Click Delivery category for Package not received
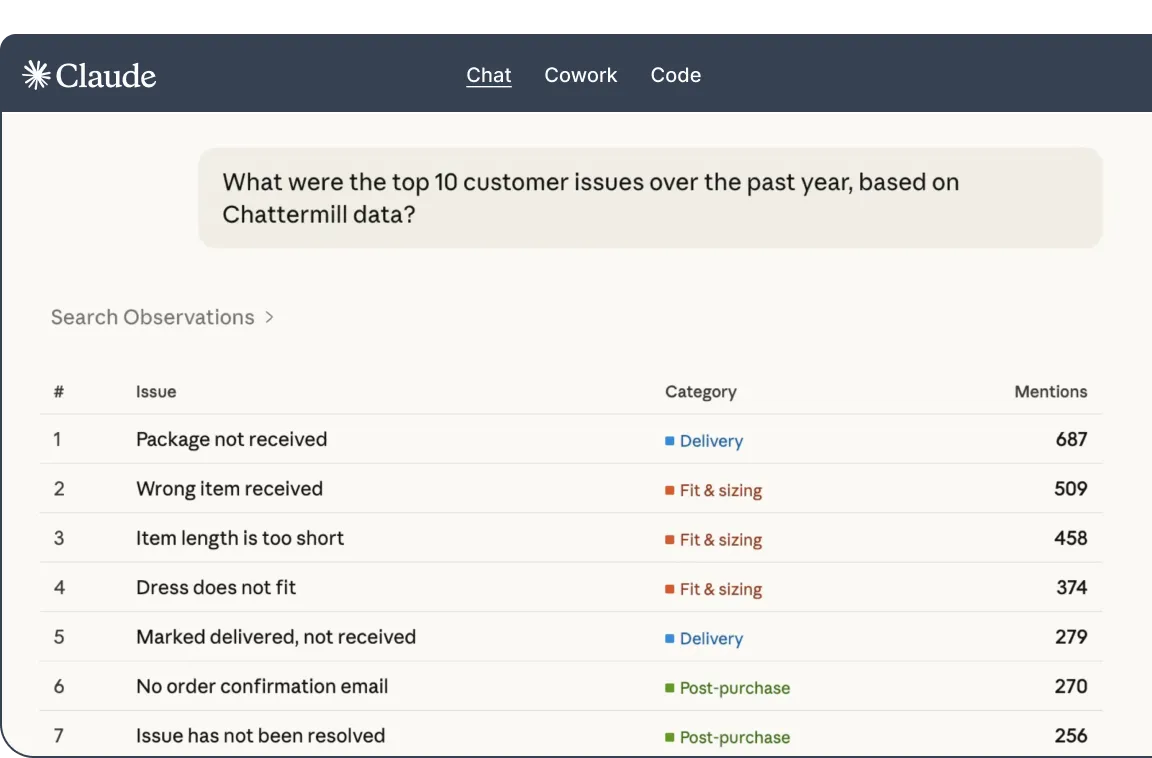This screenshot has height=758, width=1152. pyautogui.click(x=711, y=441)
